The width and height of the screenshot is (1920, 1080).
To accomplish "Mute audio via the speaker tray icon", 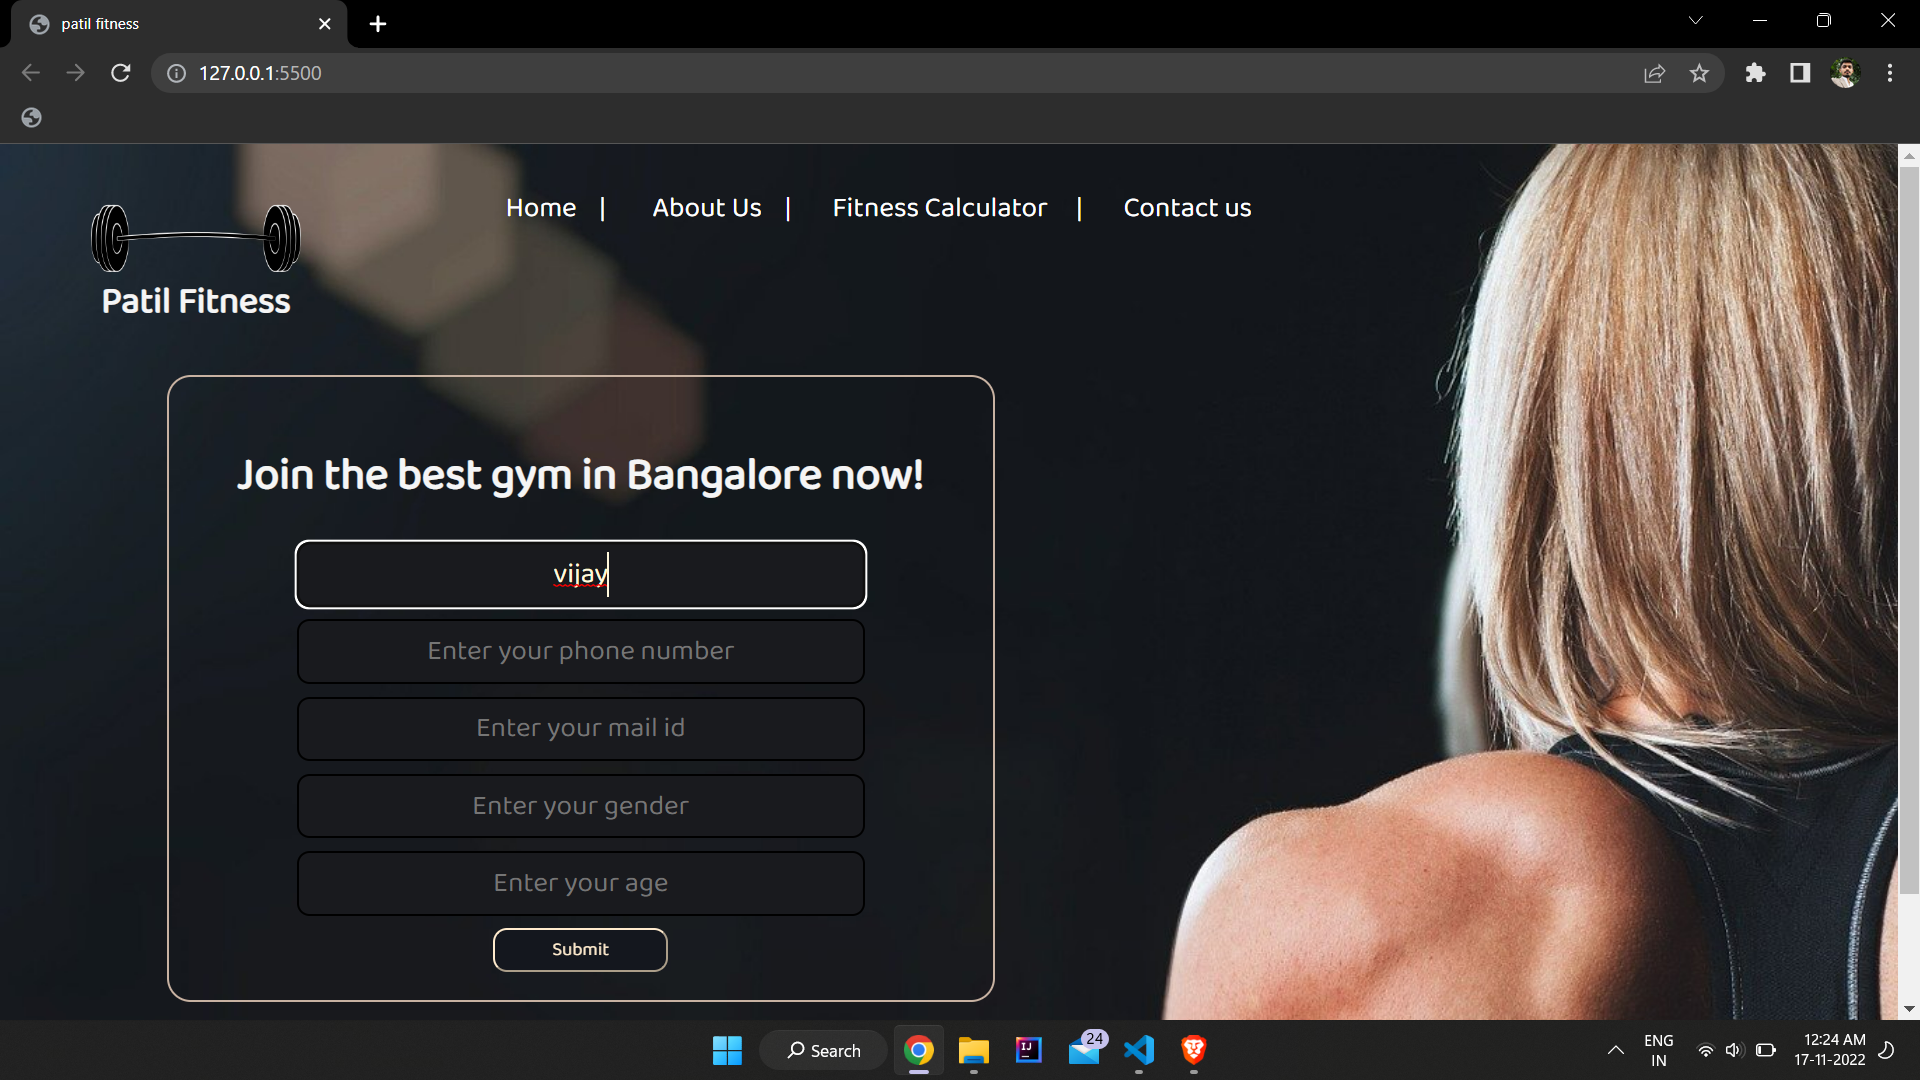I will [x=1735, y=1050].
